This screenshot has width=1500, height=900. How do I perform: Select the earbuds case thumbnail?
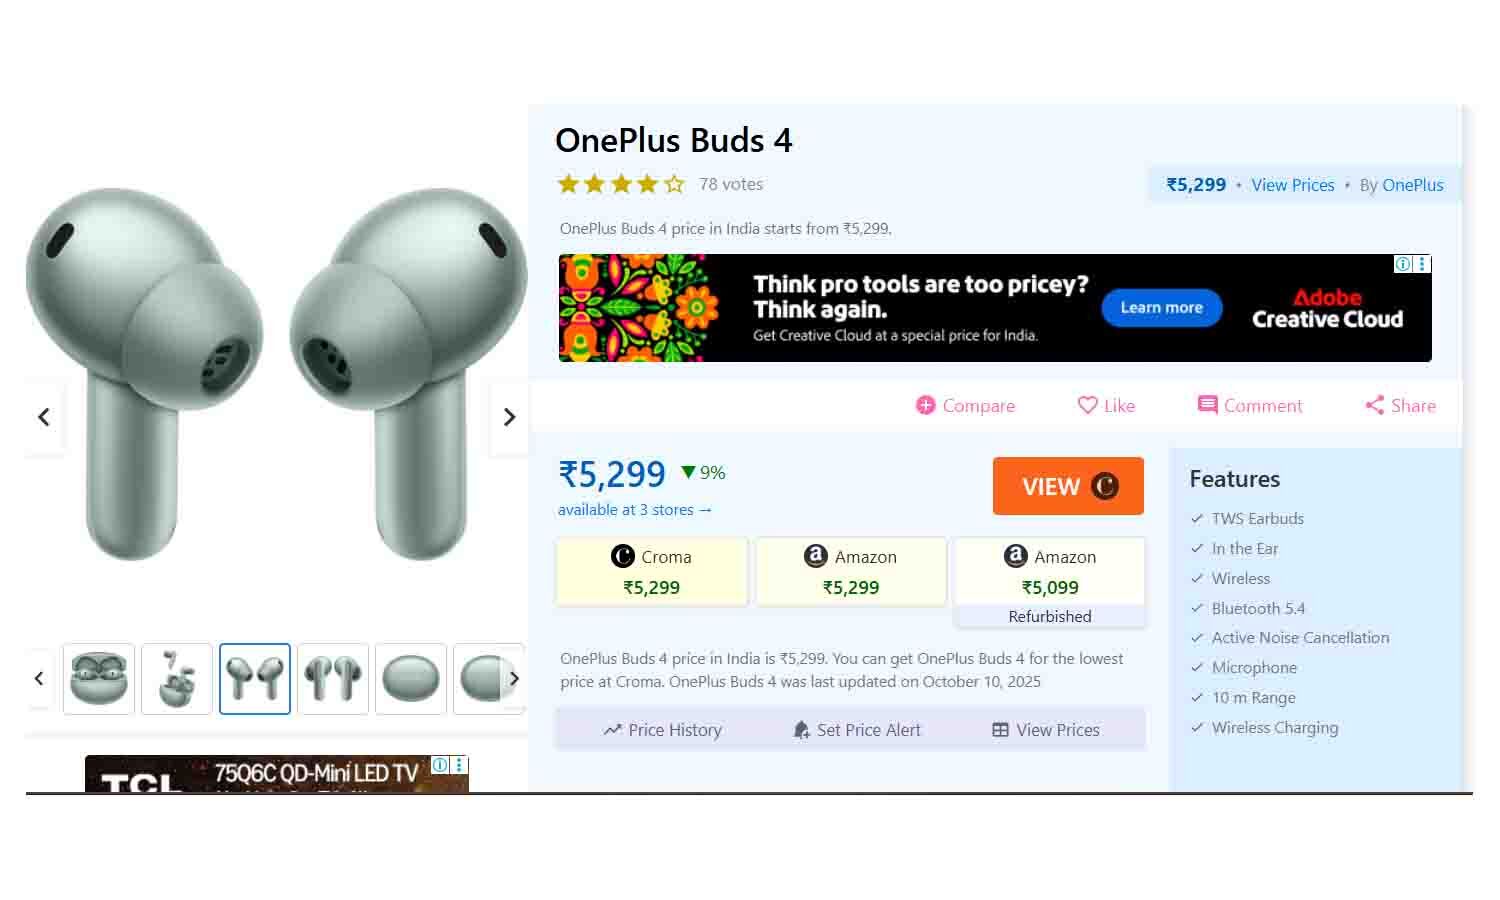point(99,679)
